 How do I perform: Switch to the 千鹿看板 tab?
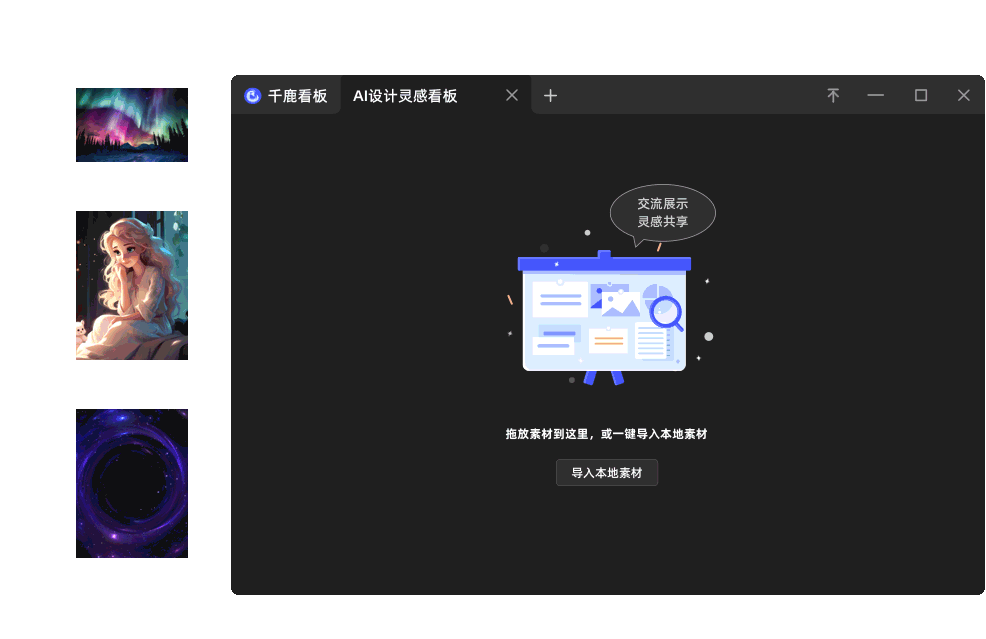295,95
